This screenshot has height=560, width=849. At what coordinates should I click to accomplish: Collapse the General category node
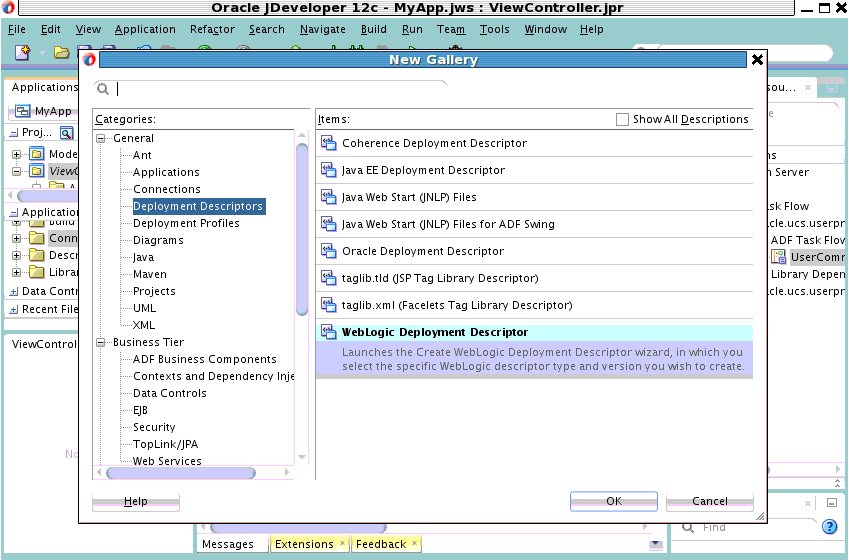101,139
